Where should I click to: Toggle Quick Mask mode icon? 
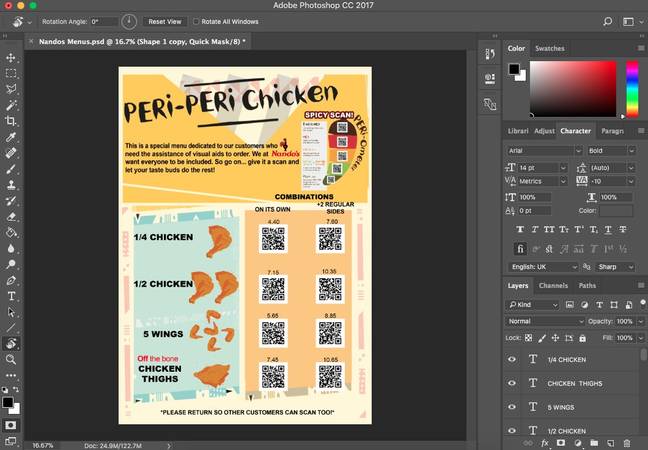click(11, 425)
